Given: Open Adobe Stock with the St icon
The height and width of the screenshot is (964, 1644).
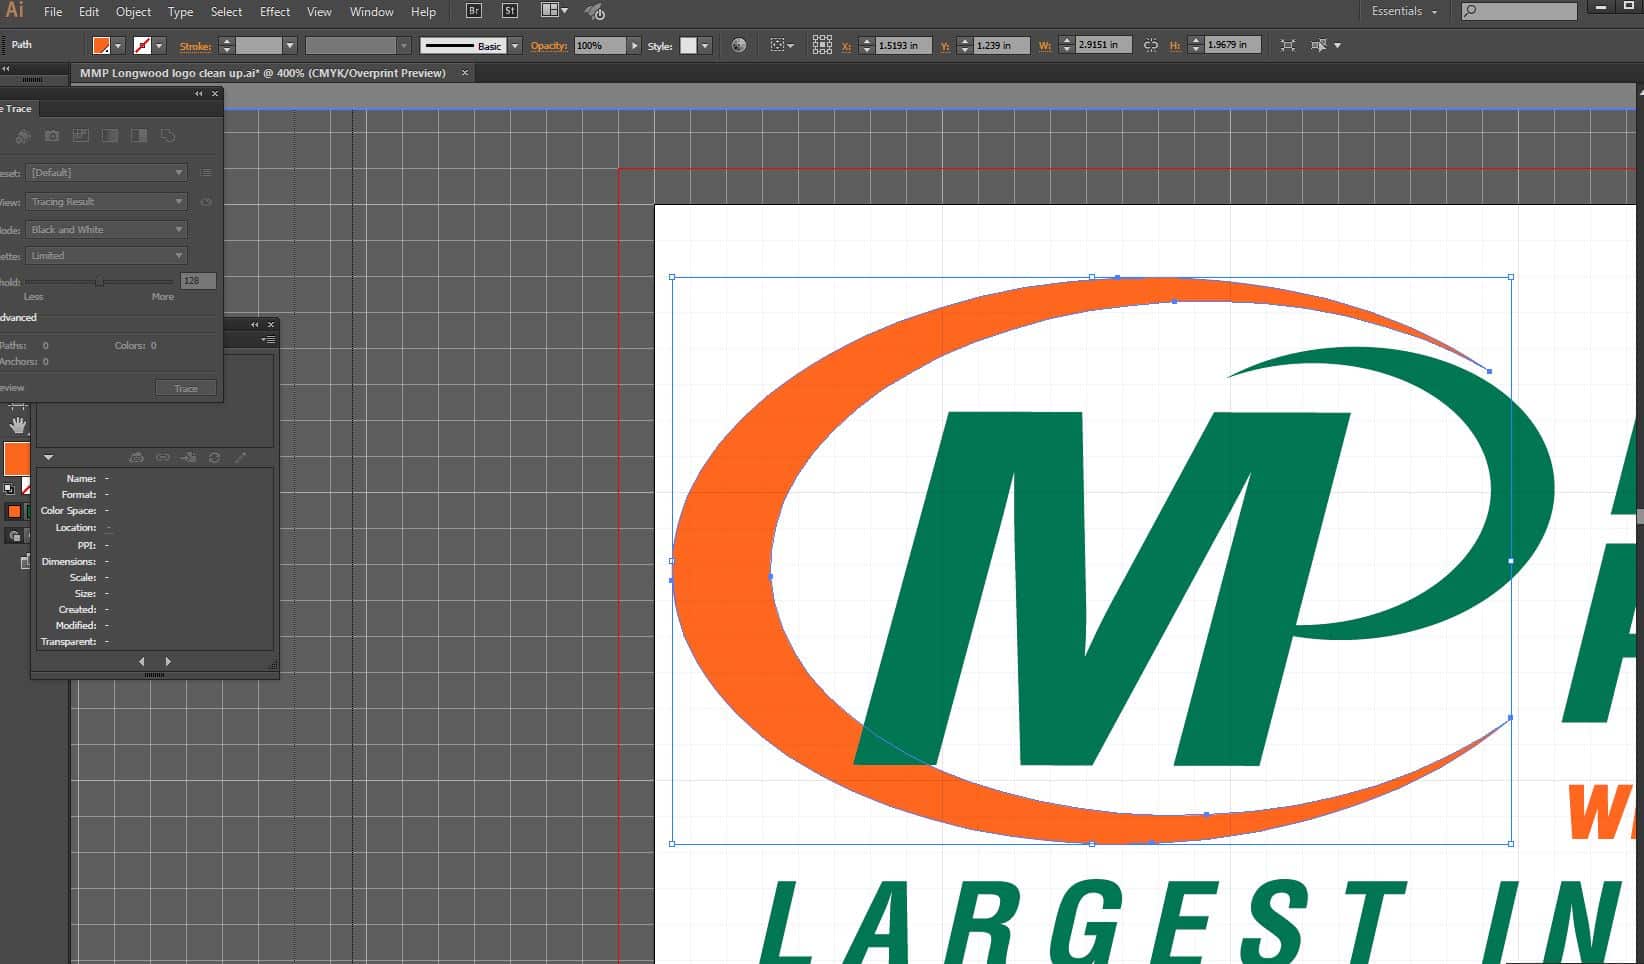Looking at the screenshot, I should (510, 11).
